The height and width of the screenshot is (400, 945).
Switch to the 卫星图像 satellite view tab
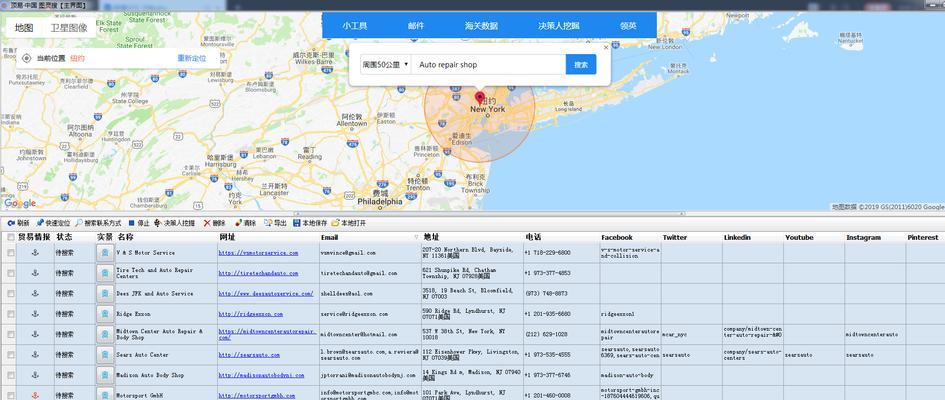tap(69, 28)
